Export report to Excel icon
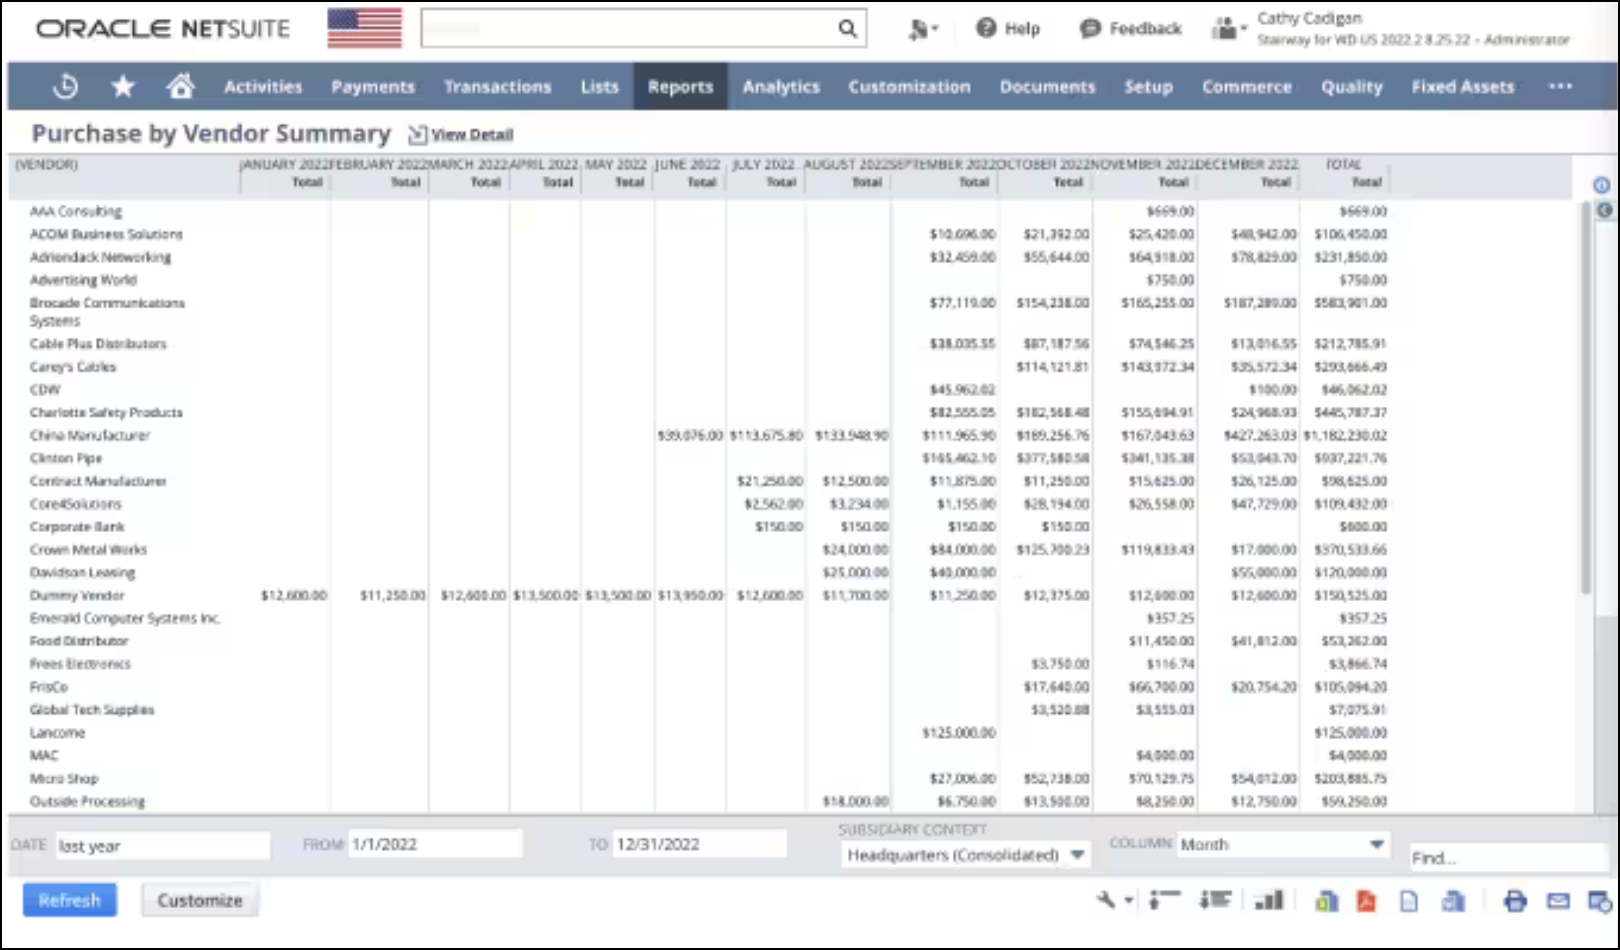 (1327, 901)
